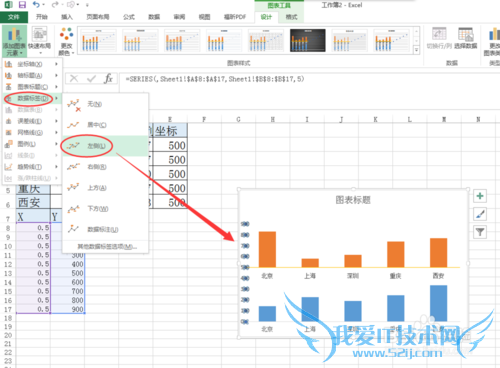This screenshot has width=500, height=368.
Task: Click the Insert Function fx icon
Action: pos(108,79)
